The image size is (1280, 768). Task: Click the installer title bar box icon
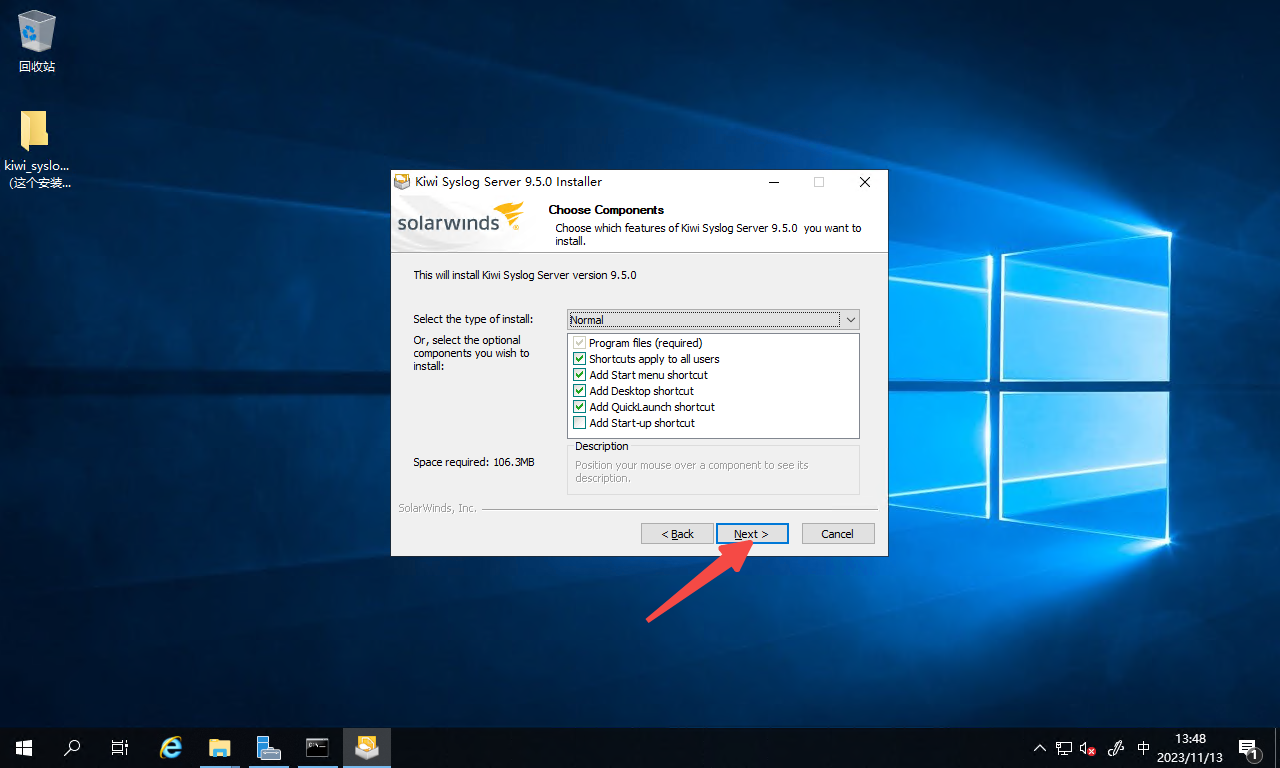(x=402, y=182)
